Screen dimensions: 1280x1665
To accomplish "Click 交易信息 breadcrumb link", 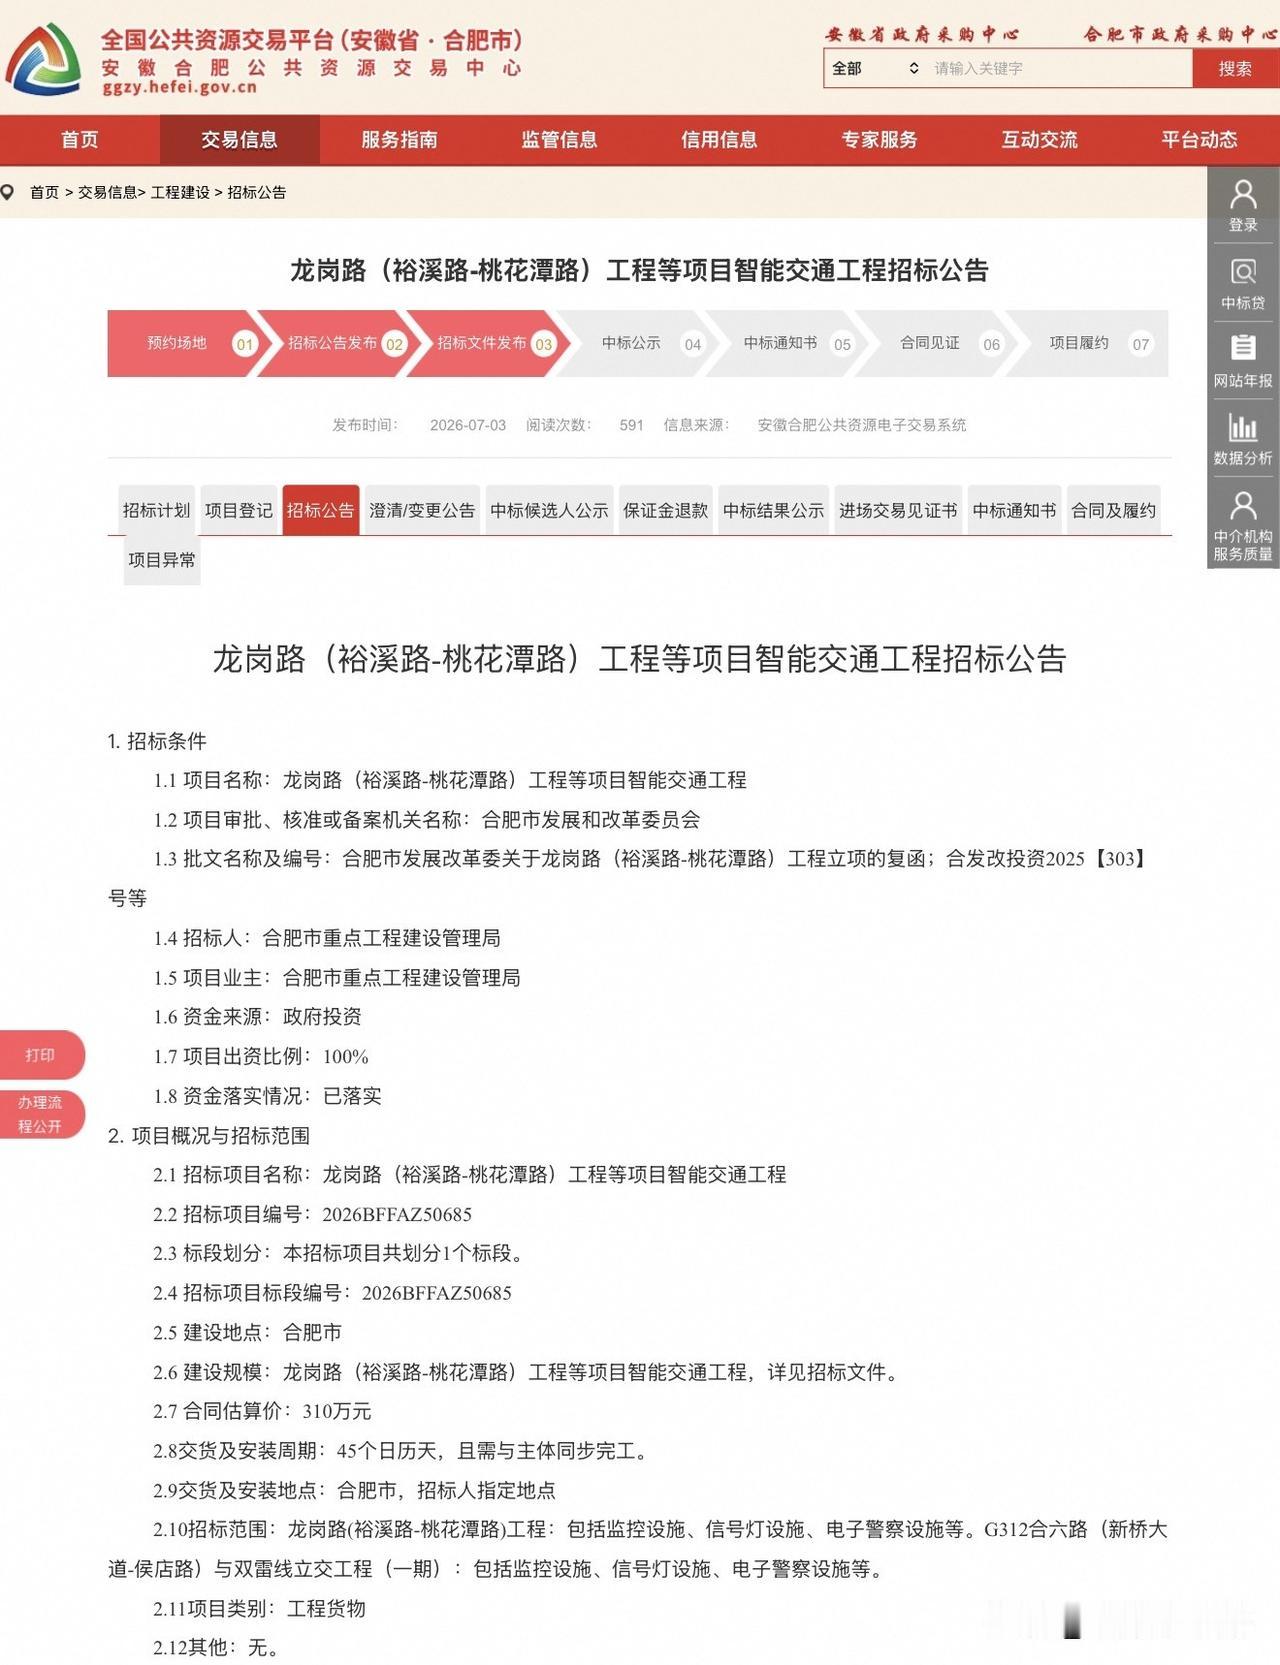I will 108,192.
